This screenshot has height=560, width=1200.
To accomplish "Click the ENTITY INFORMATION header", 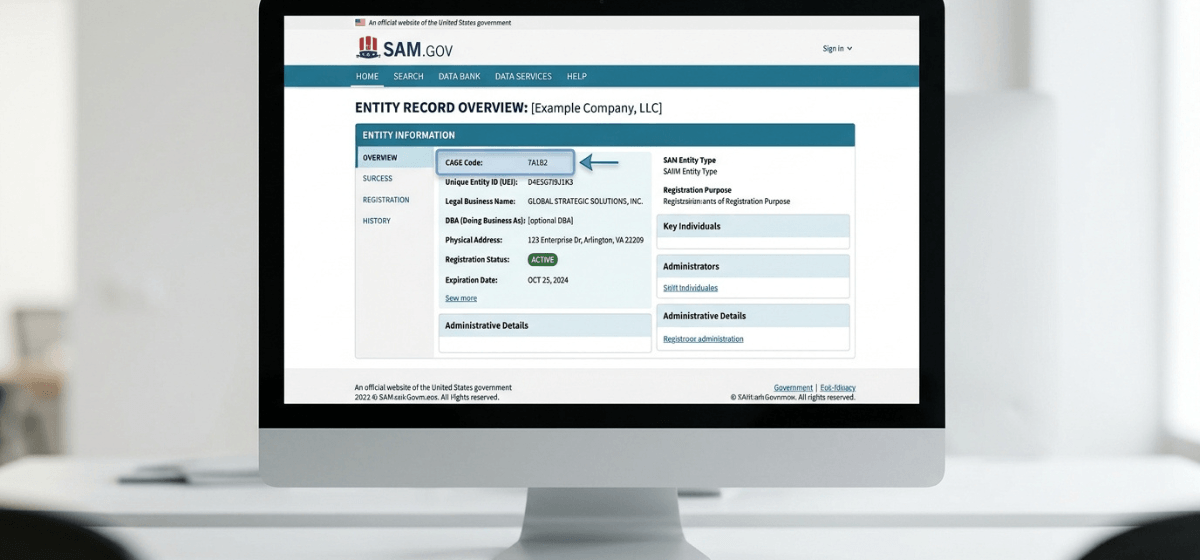I will (605, 135).
